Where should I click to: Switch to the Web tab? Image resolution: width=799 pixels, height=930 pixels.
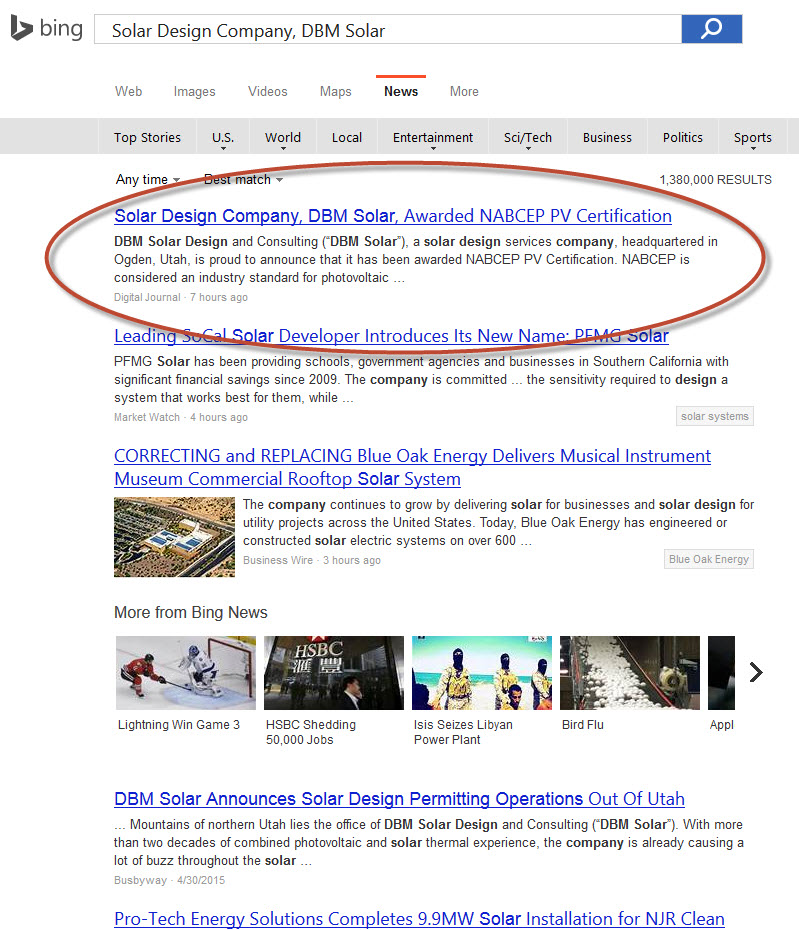click(129, 91)
